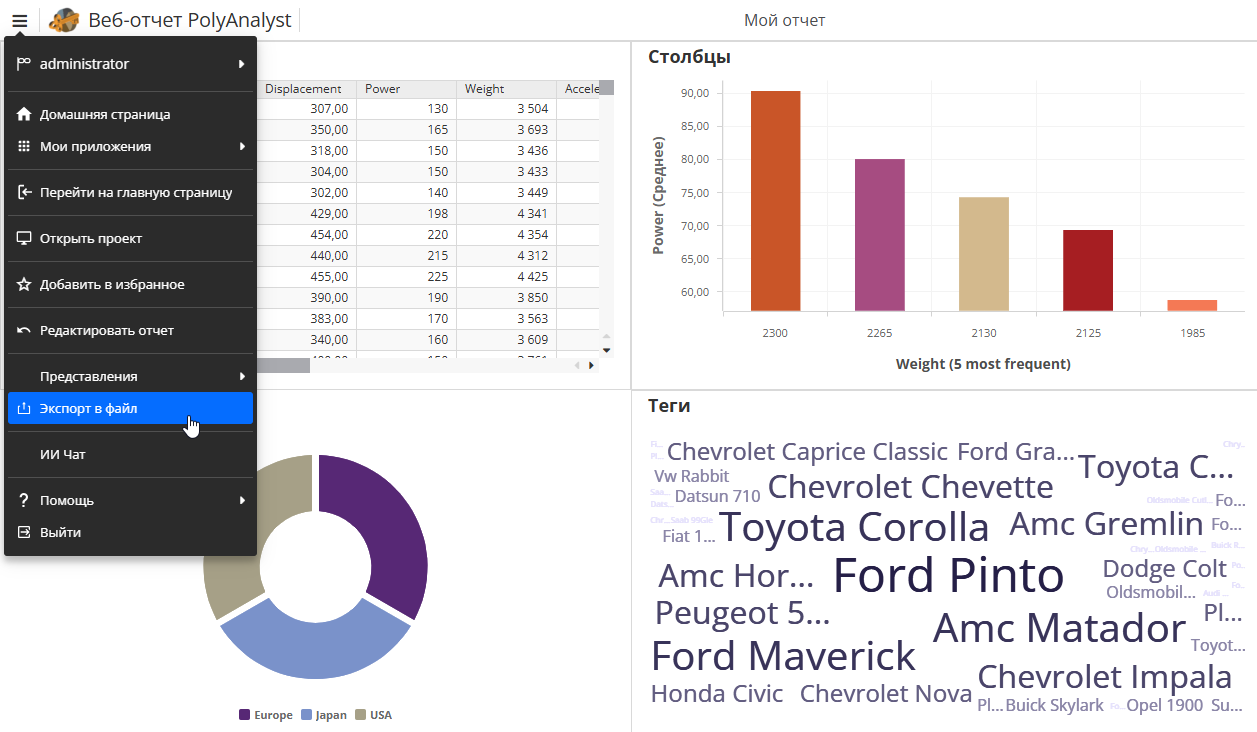The width and height of the screenshot is (1257, 732).
Task: Open ИИ Чат from the menu
Action: point(130,454)
